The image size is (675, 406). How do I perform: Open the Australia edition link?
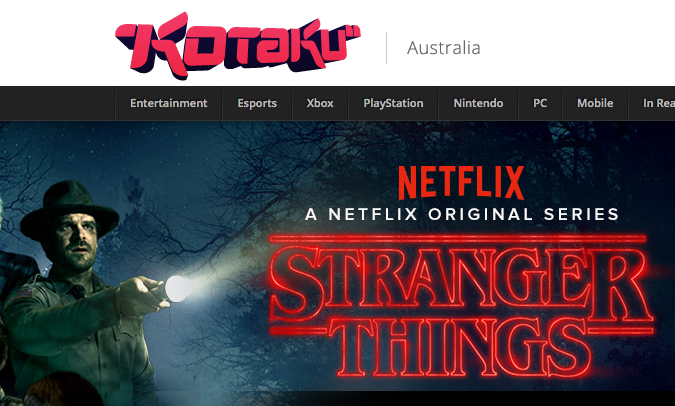point(443,48)
